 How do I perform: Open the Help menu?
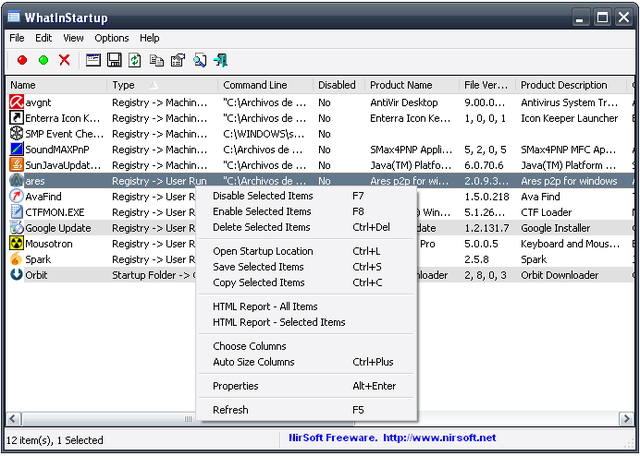click(x=149, y=38)
